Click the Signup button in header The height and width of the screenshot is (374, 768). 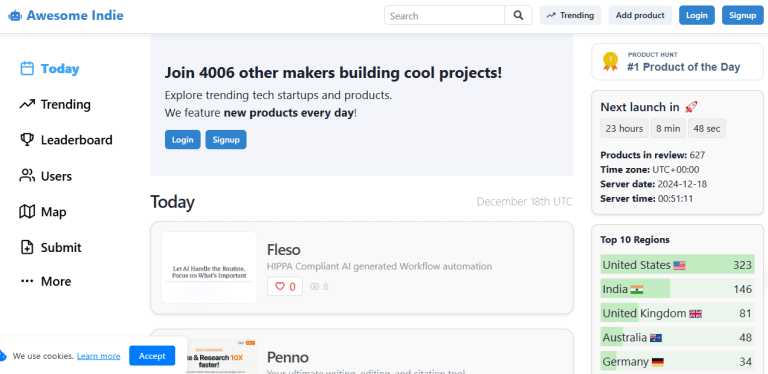coord(743,15)
